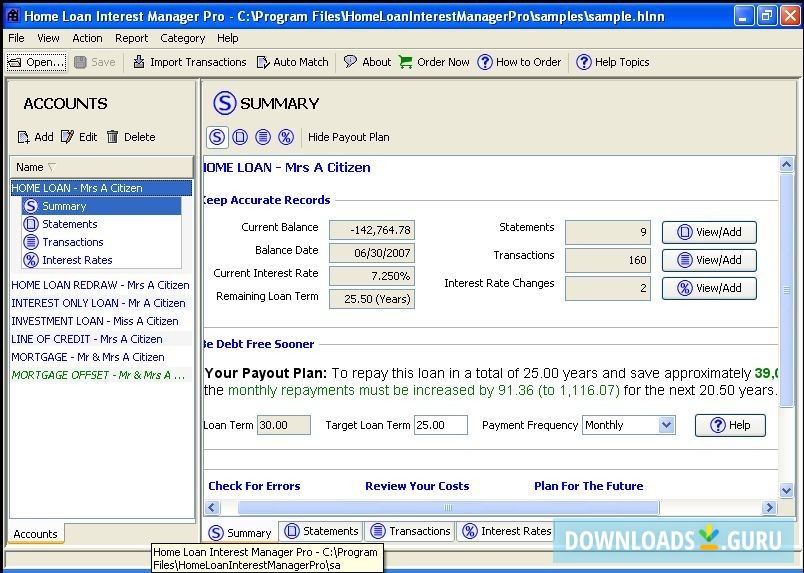
Task: Click the Review Your Costs heading
Action: (x=417, y=486)
